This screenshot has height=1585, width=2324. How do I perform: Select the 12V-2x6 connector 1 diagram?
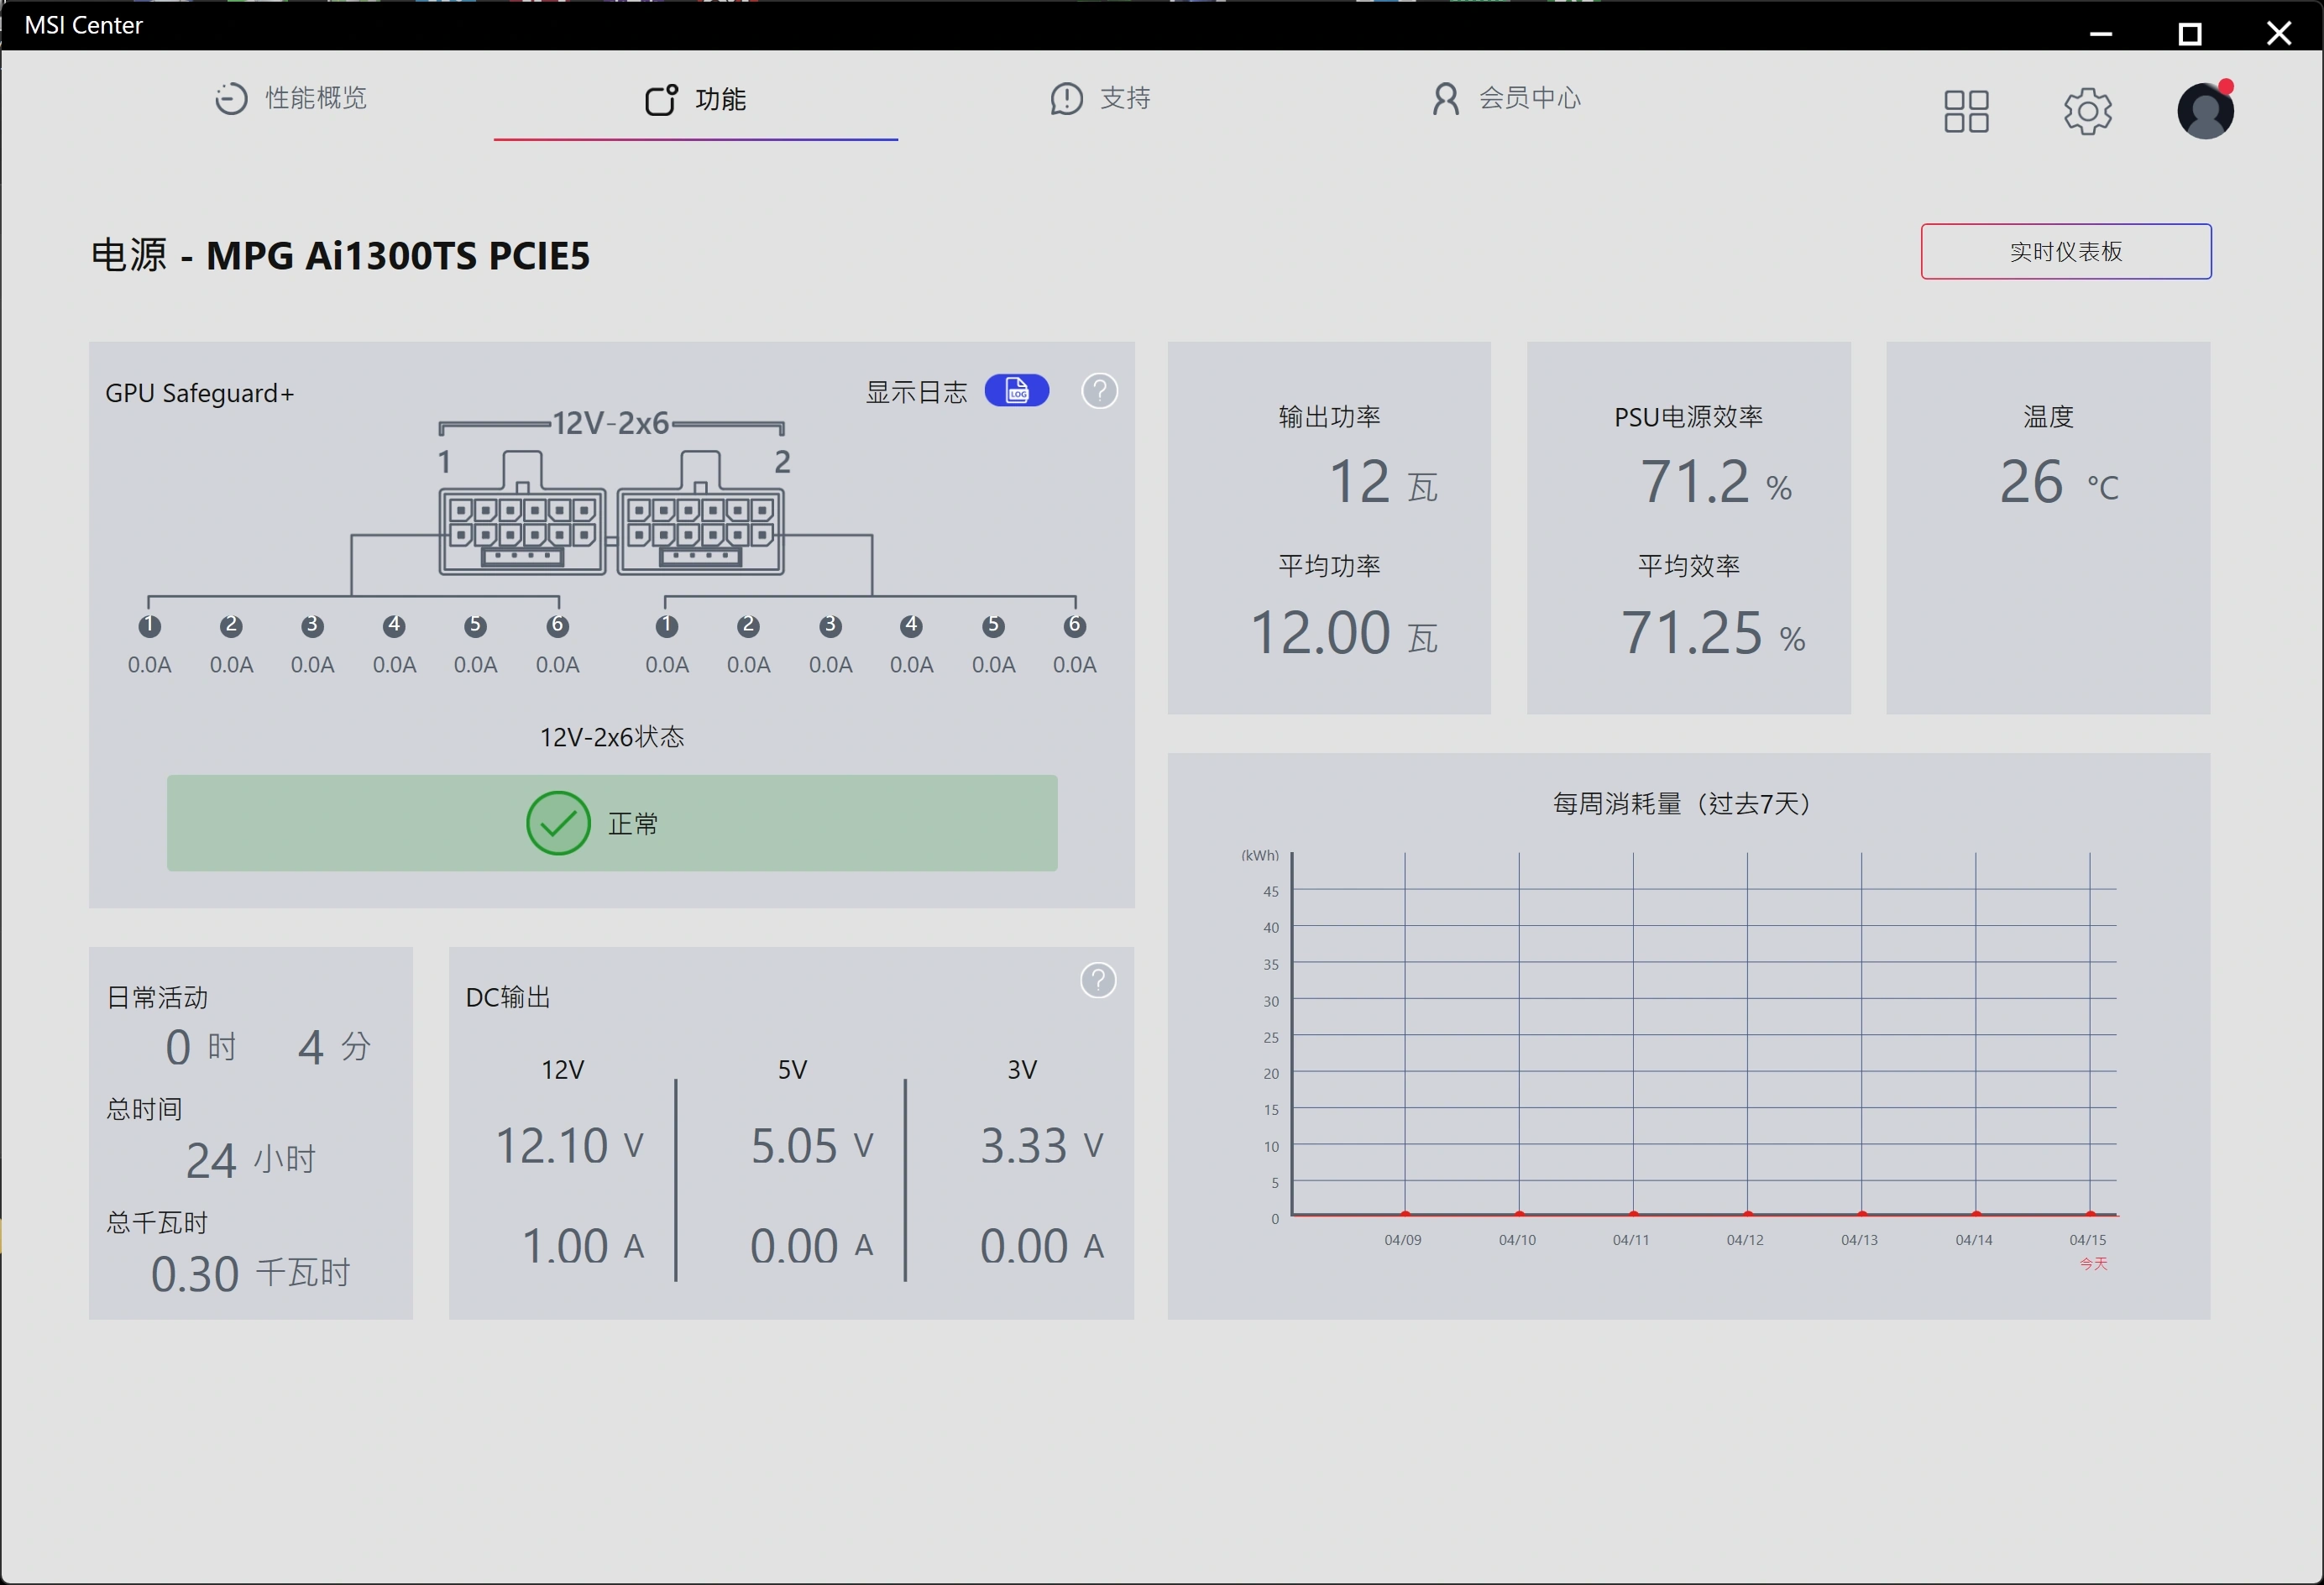click(x=522, y=514)
